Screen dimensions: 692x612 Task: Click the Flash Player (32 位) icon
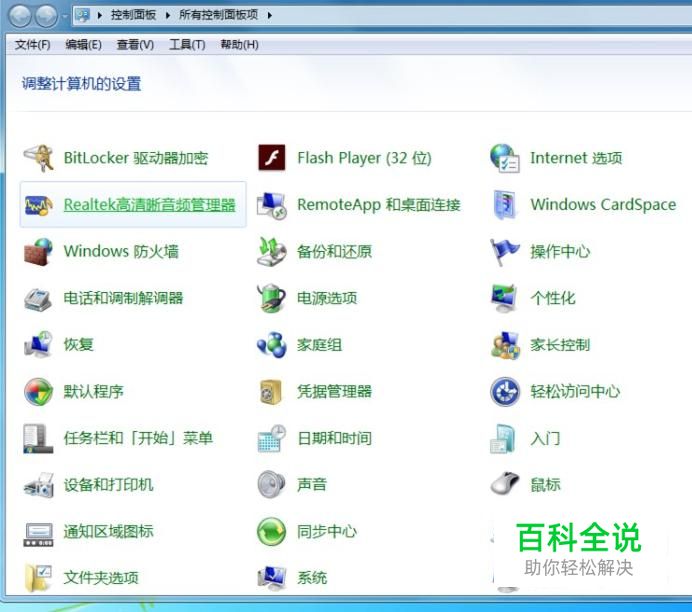[x=271, y=158]
